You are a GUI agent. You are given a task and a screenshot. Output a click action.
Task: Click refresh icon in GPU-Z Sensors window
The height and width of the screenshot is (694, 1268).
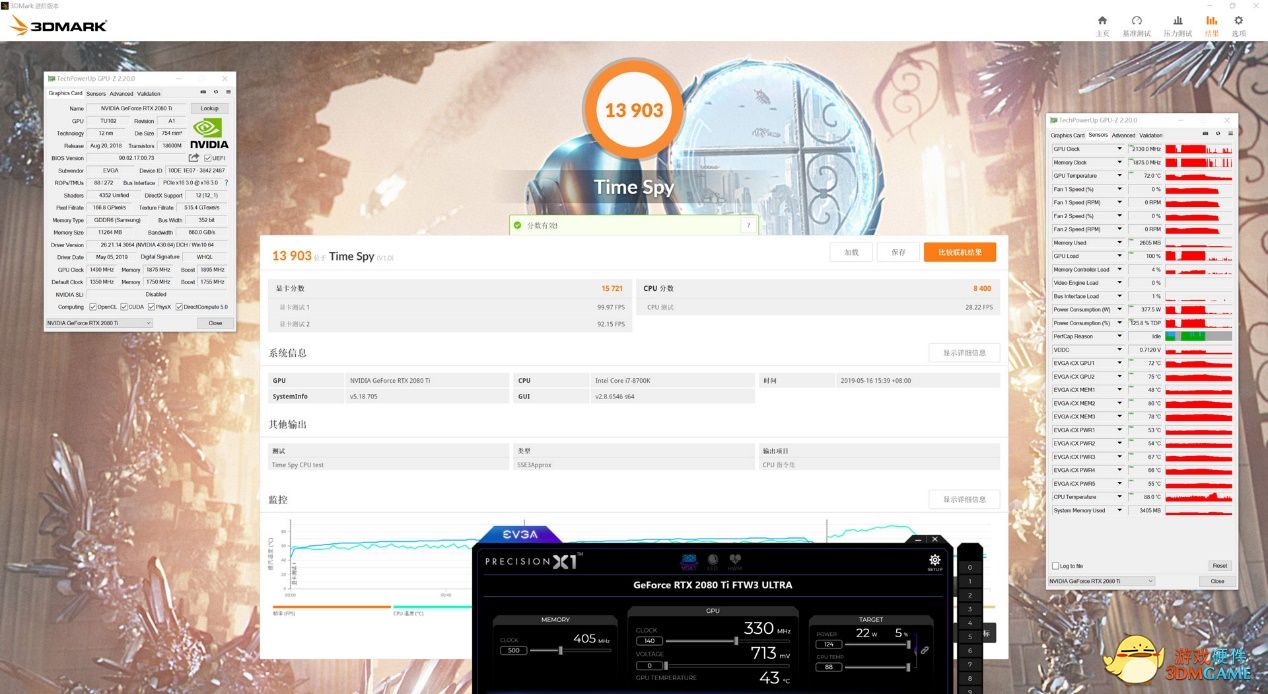(1217, 135)
